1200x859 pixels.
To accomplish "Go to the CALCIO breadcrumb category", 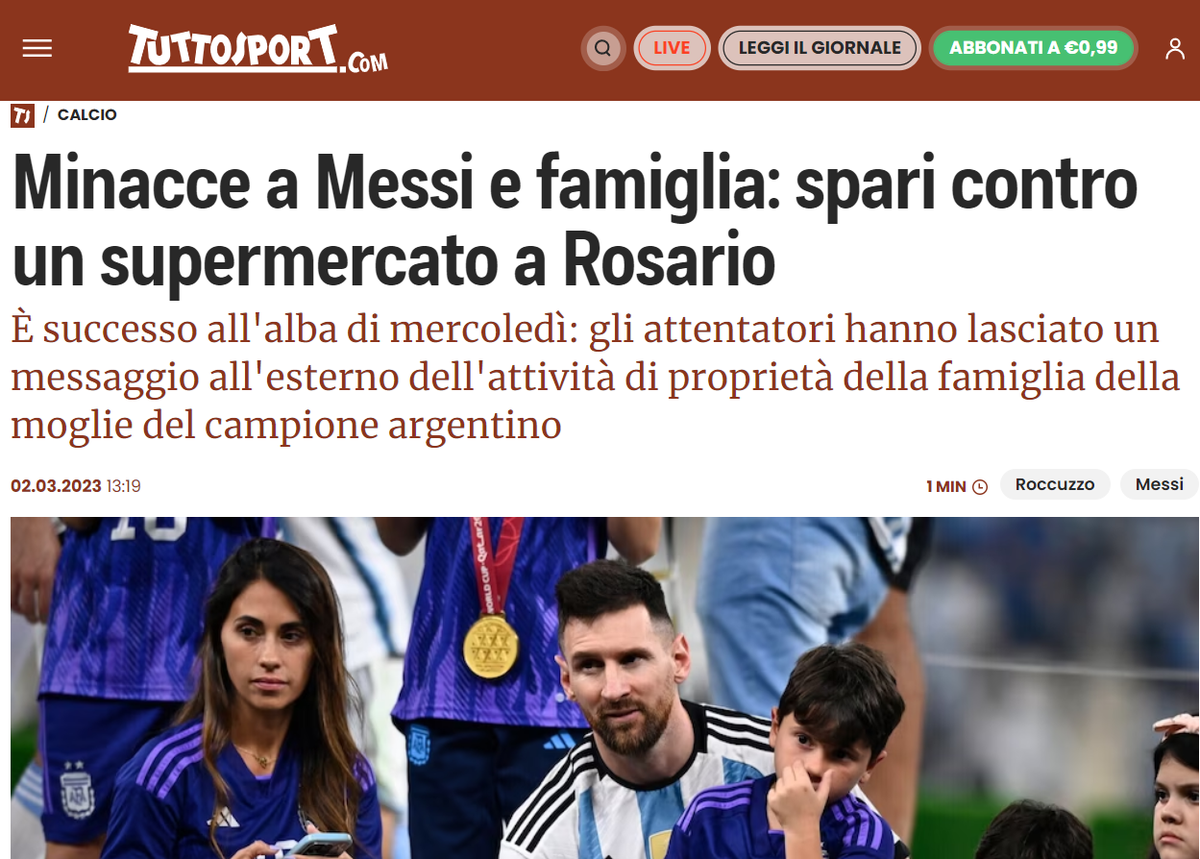I will [87, 115].
